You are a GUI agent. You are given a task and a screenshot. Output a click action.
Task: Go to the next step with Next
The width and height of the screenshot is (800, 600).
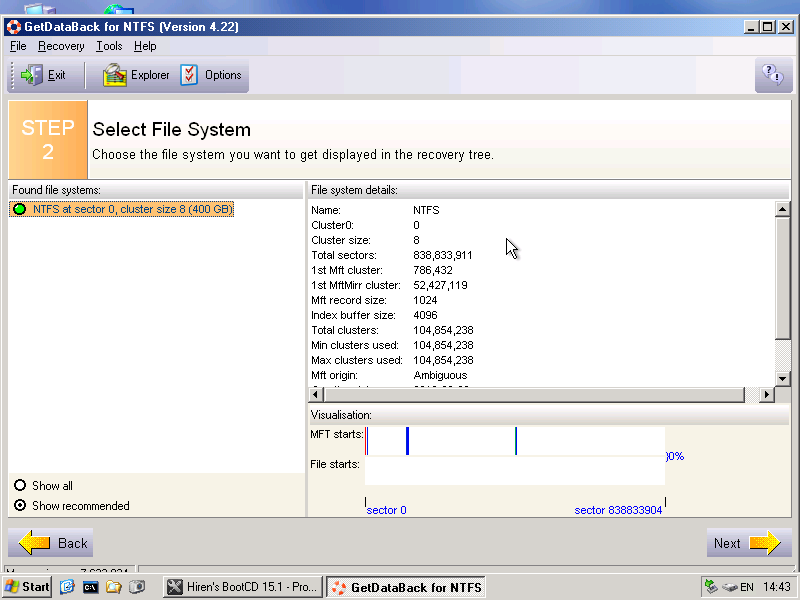pos(749,543)
